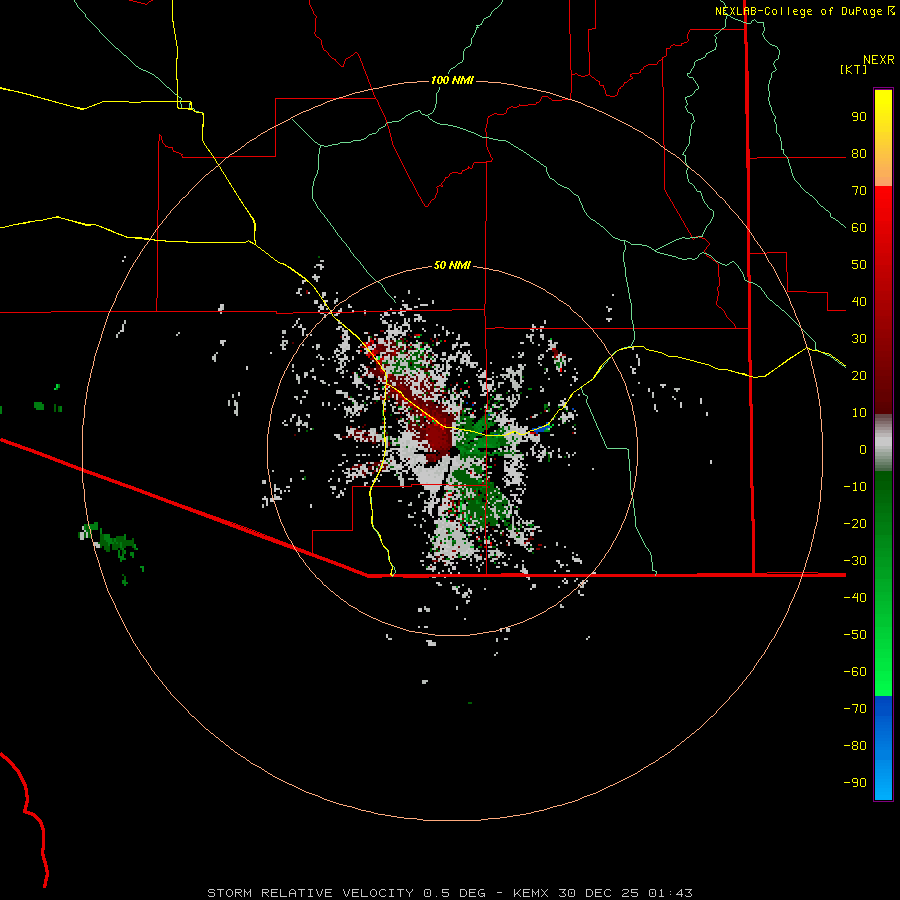Click the "STORM RELATIVE VELOCITY 0.5 DEG" caption
The height and width of the screenshot is (900, 900).
point(346,893)
